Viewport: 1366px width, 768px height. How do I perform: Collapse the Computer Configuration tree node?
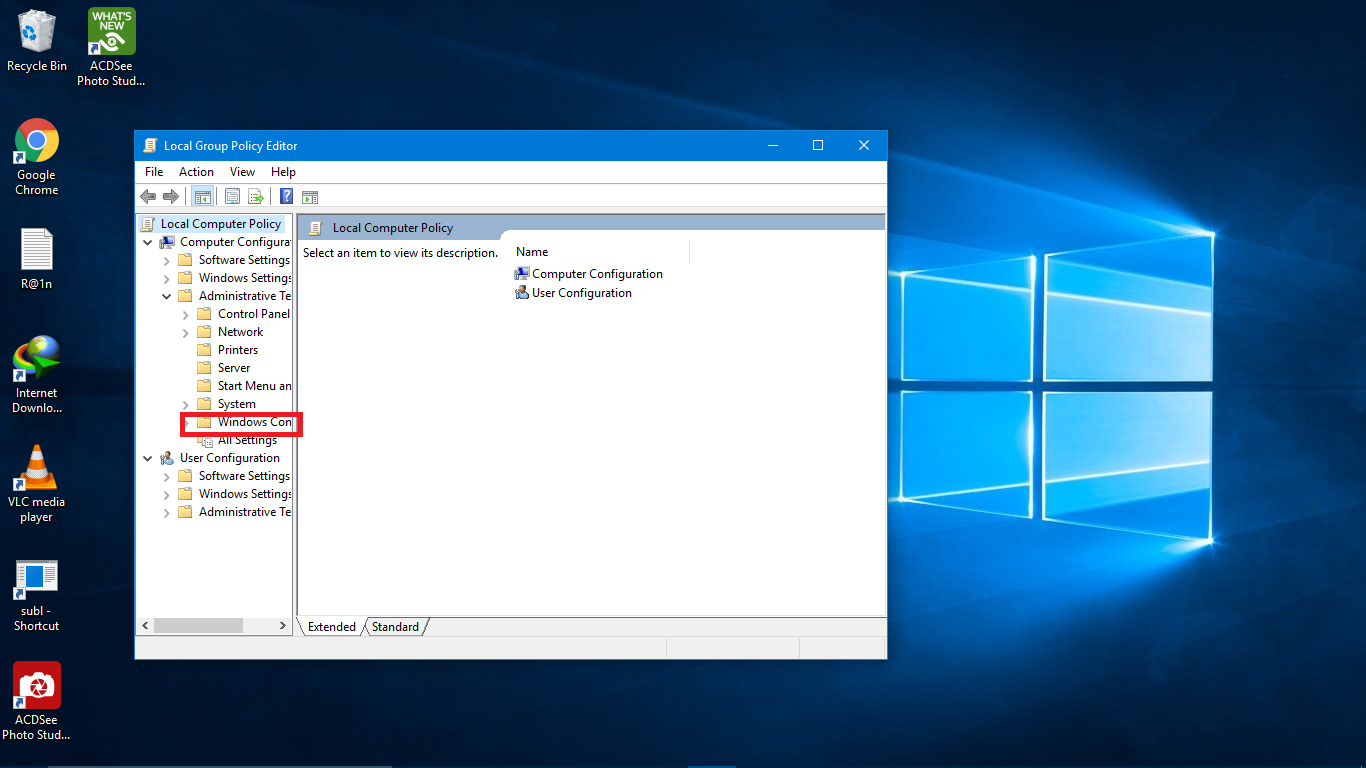[147, 241]
